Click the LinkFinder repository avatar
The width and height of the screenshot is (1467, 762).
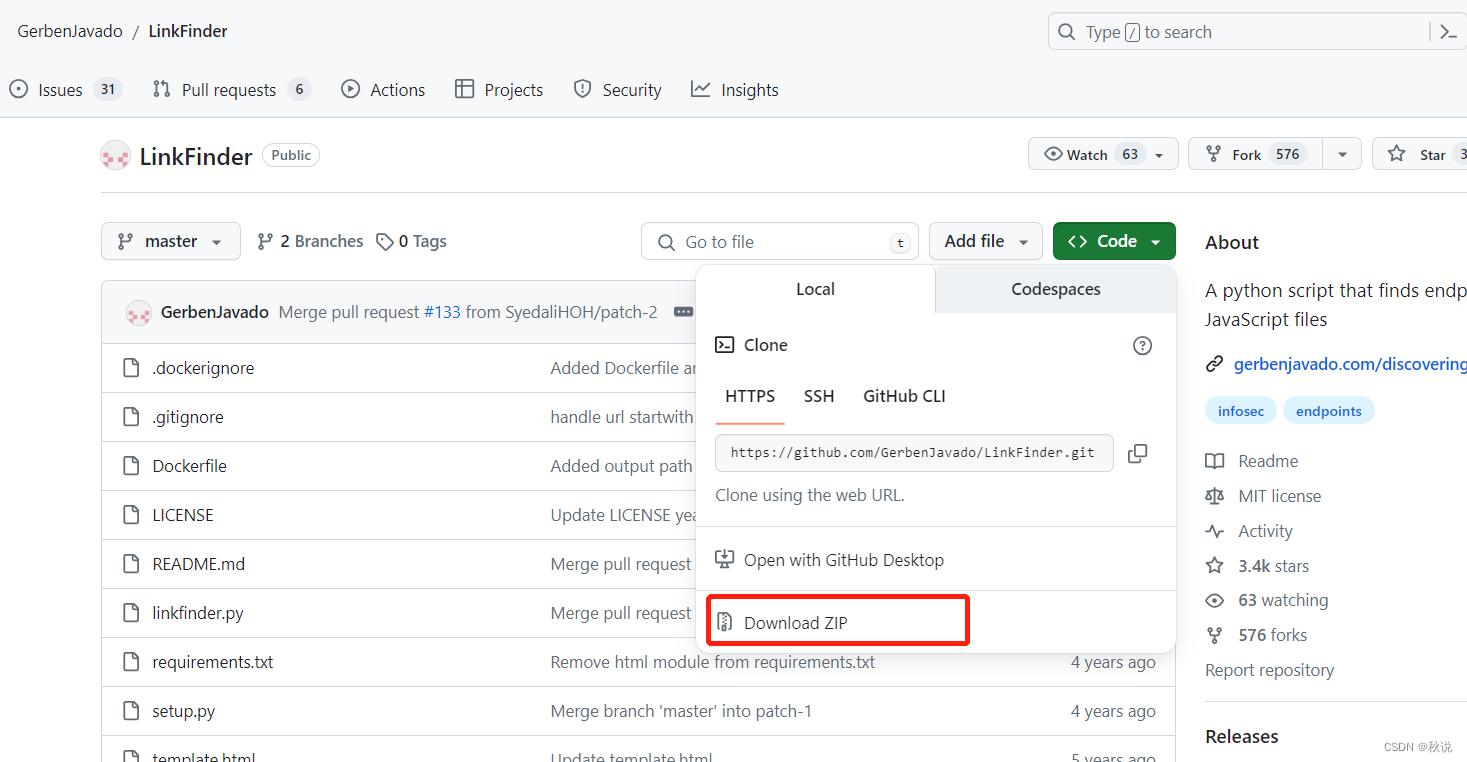116,155
